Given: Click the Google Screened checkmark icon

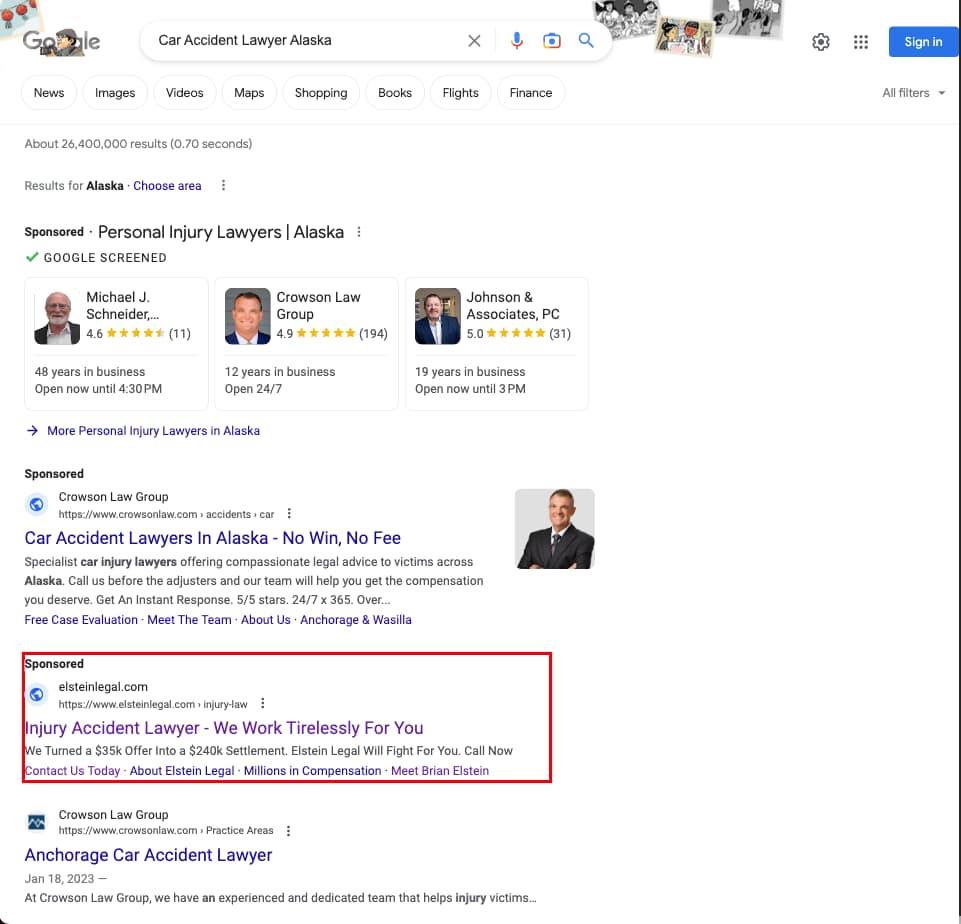Looking at the screenshot, I should pyautogui.click(x=32, y=257).
